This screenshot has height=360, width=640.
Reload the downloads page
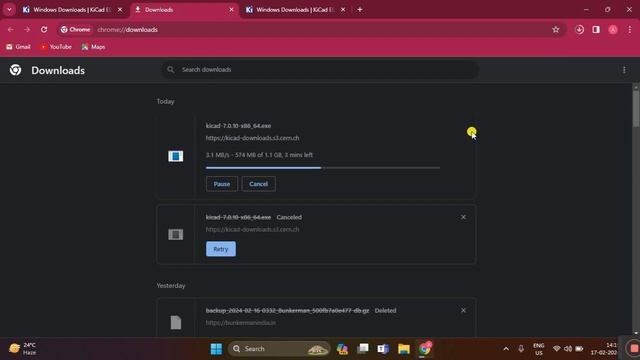click(x=44, y=29)
